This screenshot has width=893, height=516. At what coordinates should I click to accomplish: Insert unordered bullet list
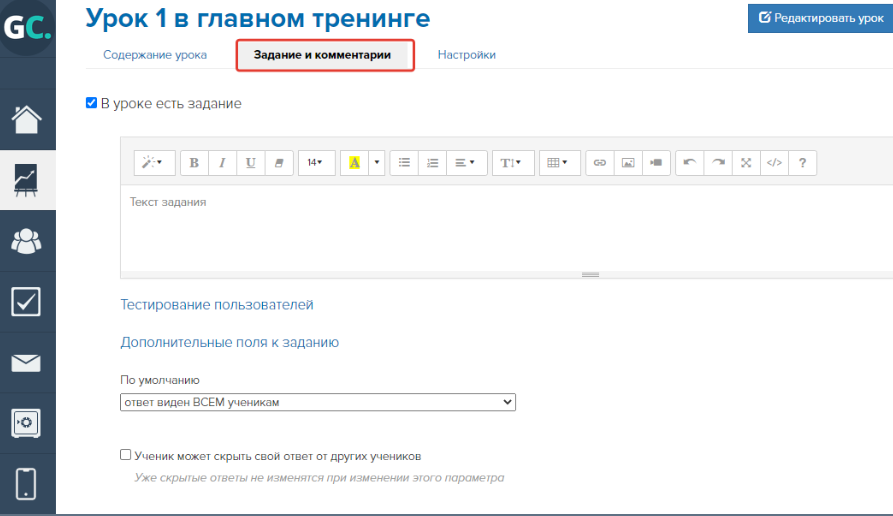click(404, 163)
